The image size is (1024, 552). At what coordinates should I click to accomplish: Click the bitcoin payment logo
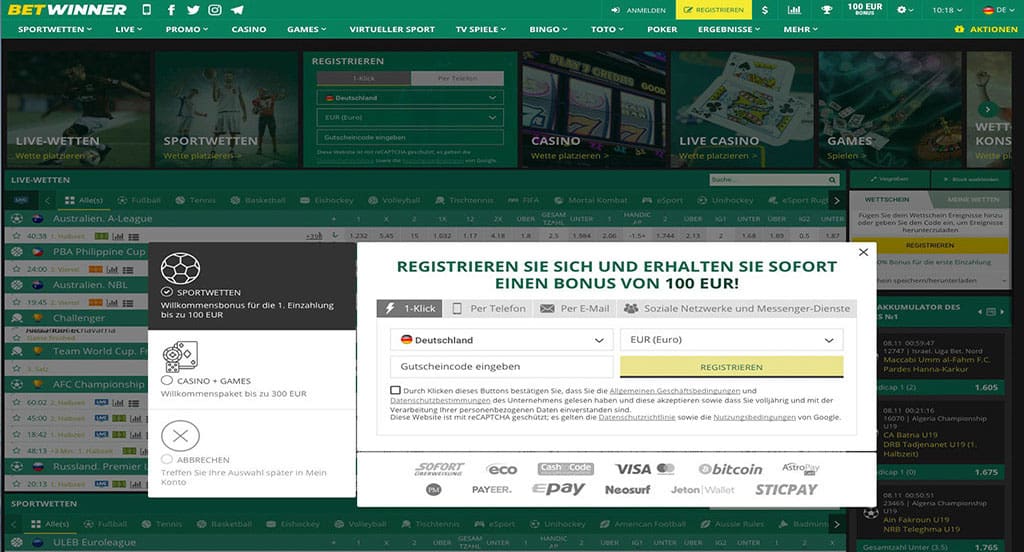730,469
